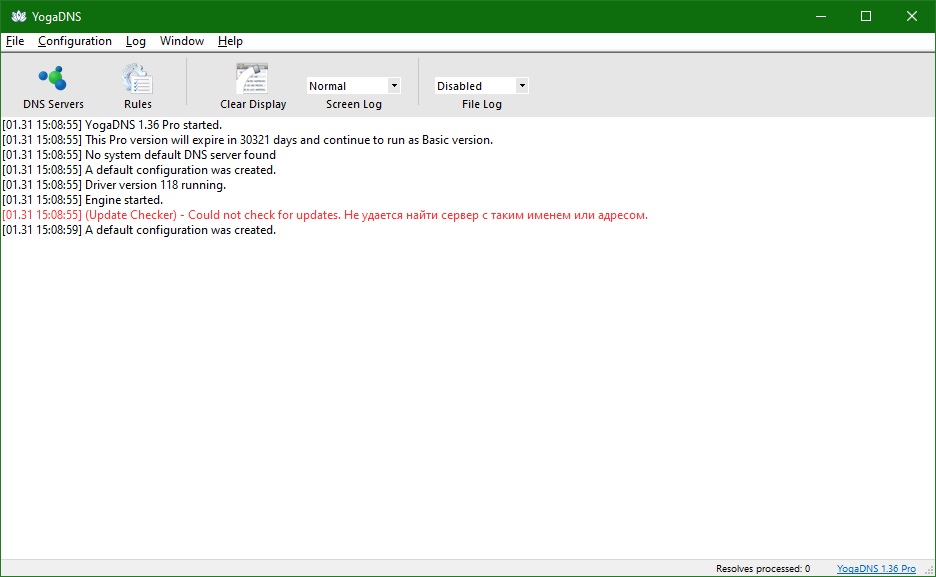Select the 15:08:55 default configuration log line
Screen dimensions: 936x577
138,170
